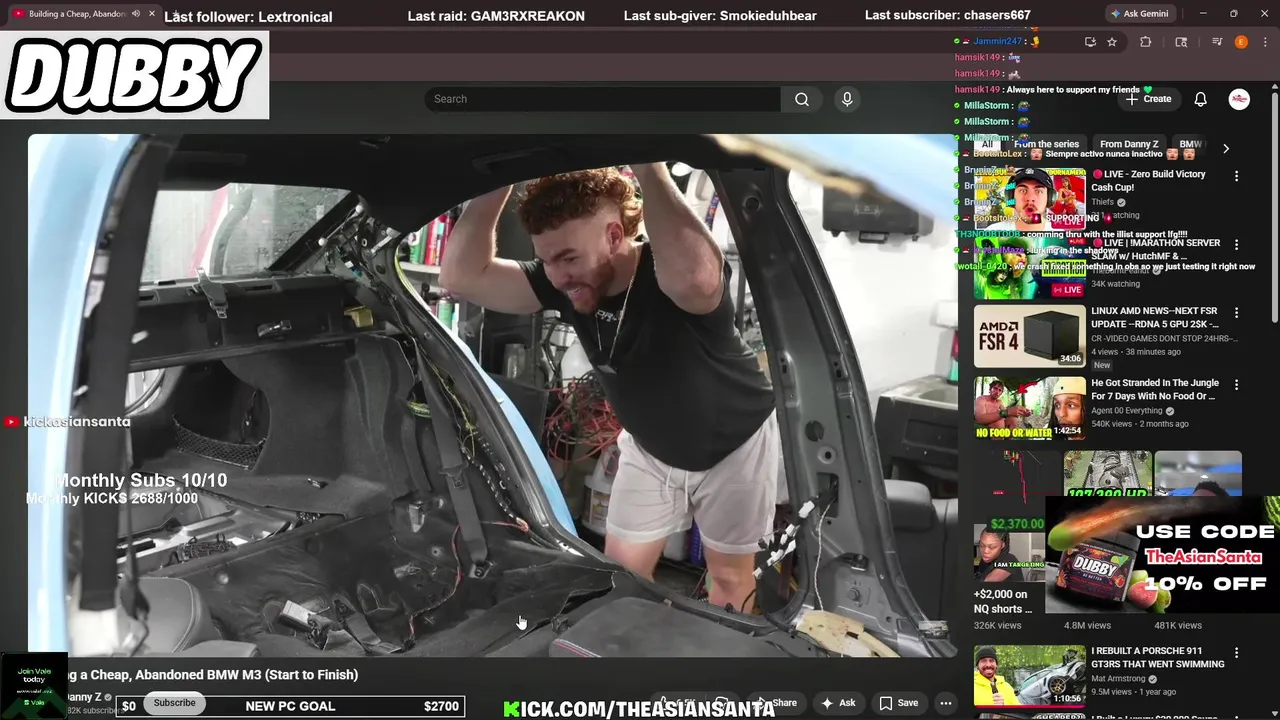Image resolution: width=1280 pixels, height=720 pixels.
Task: Click the '34K watching' text
Action: tap(1115, 284)
